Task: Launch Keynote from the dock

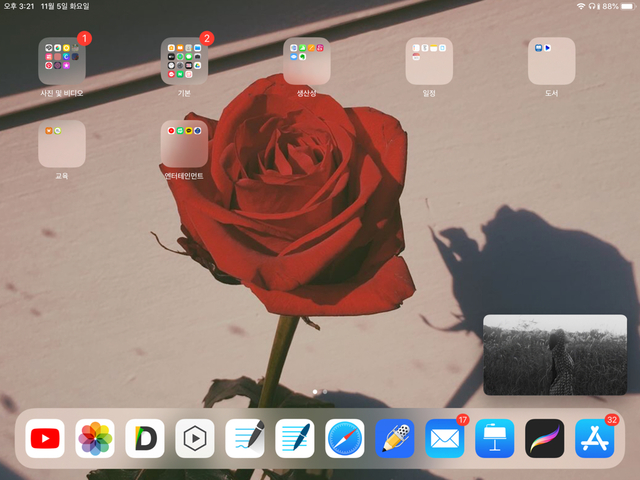Action: pyautogui.click(x=495, y=438)
